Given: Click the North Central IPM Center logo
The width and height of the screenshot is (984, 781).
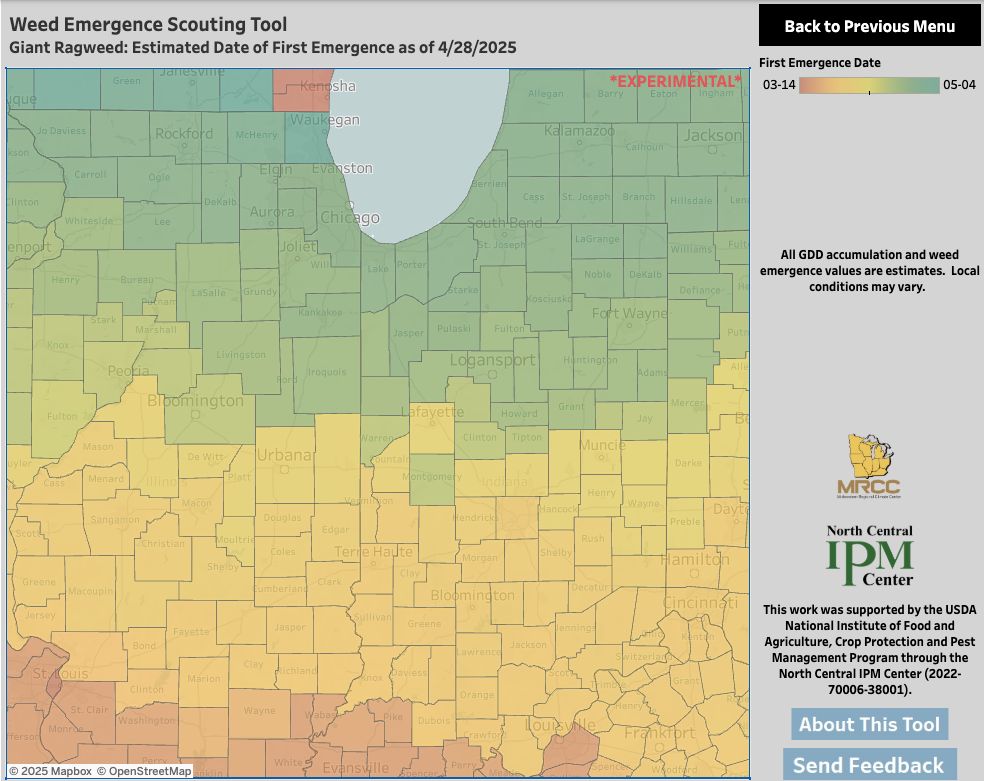Looking at the screenshot, I should pyautogui.click(x=869, y=556).
